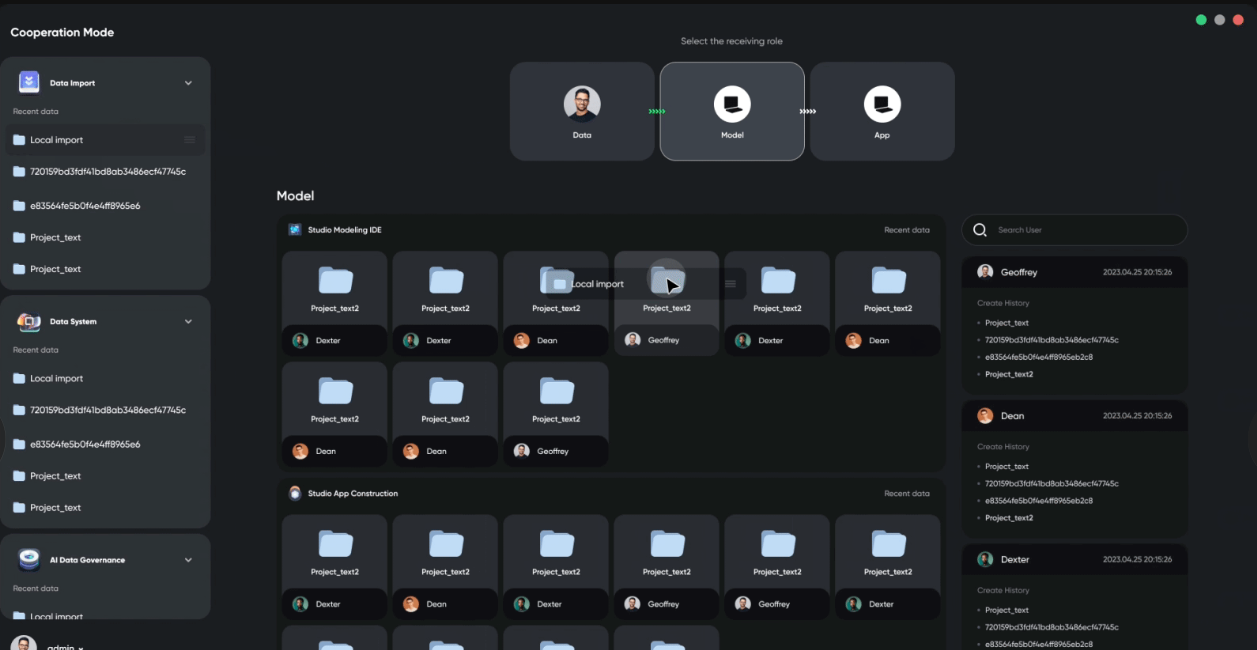This screenshot has width=1257, height=650.
Task: Click the timestamp beside Dexter's name
Action: click(1137, 560)
